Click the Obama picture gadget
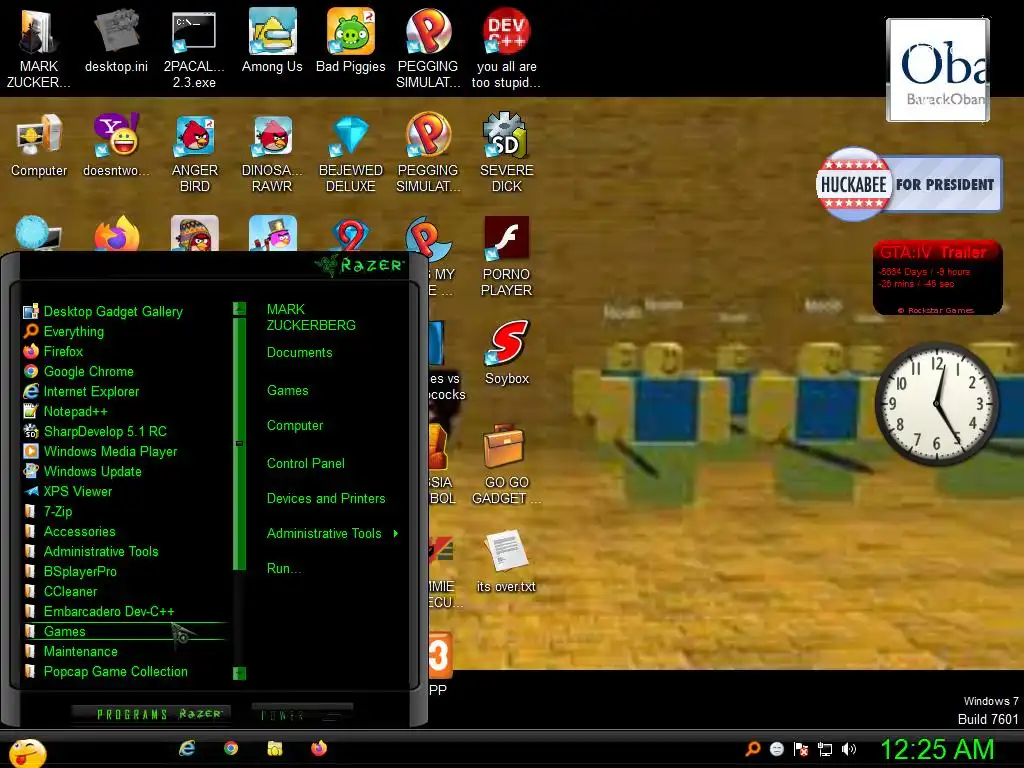The image size is (1024, 768). click(938, 70)
